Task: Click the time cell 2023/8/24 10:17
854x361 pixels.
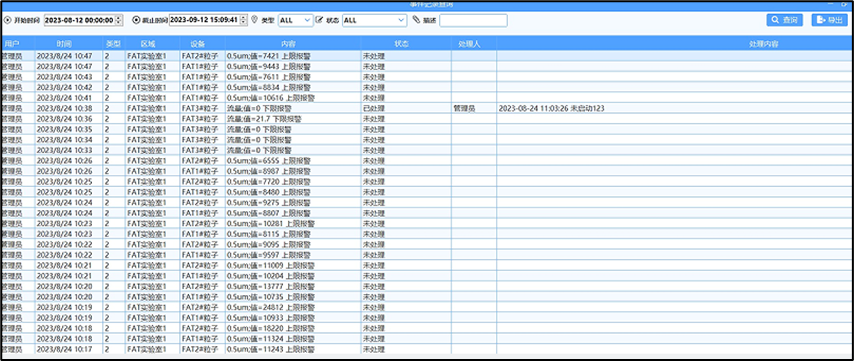Action: point(69,349)
